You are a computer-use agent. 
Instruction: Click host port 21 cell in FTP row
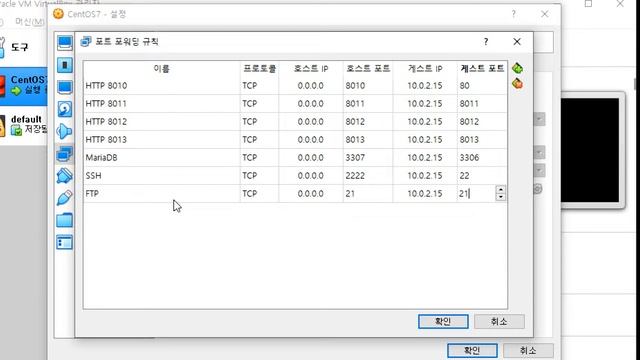click(368, 193)
